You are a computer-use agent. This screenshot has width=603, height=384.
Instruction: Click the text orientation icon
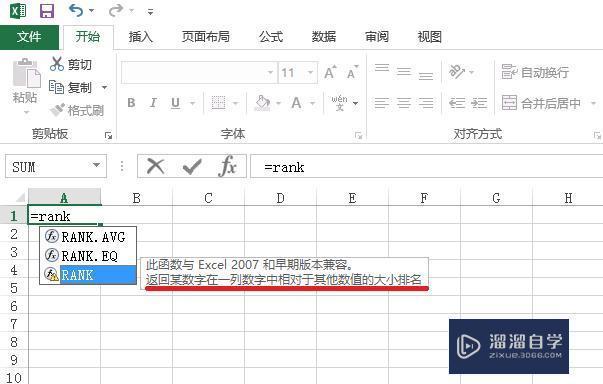pyautogui.click(x=457, y=72)
